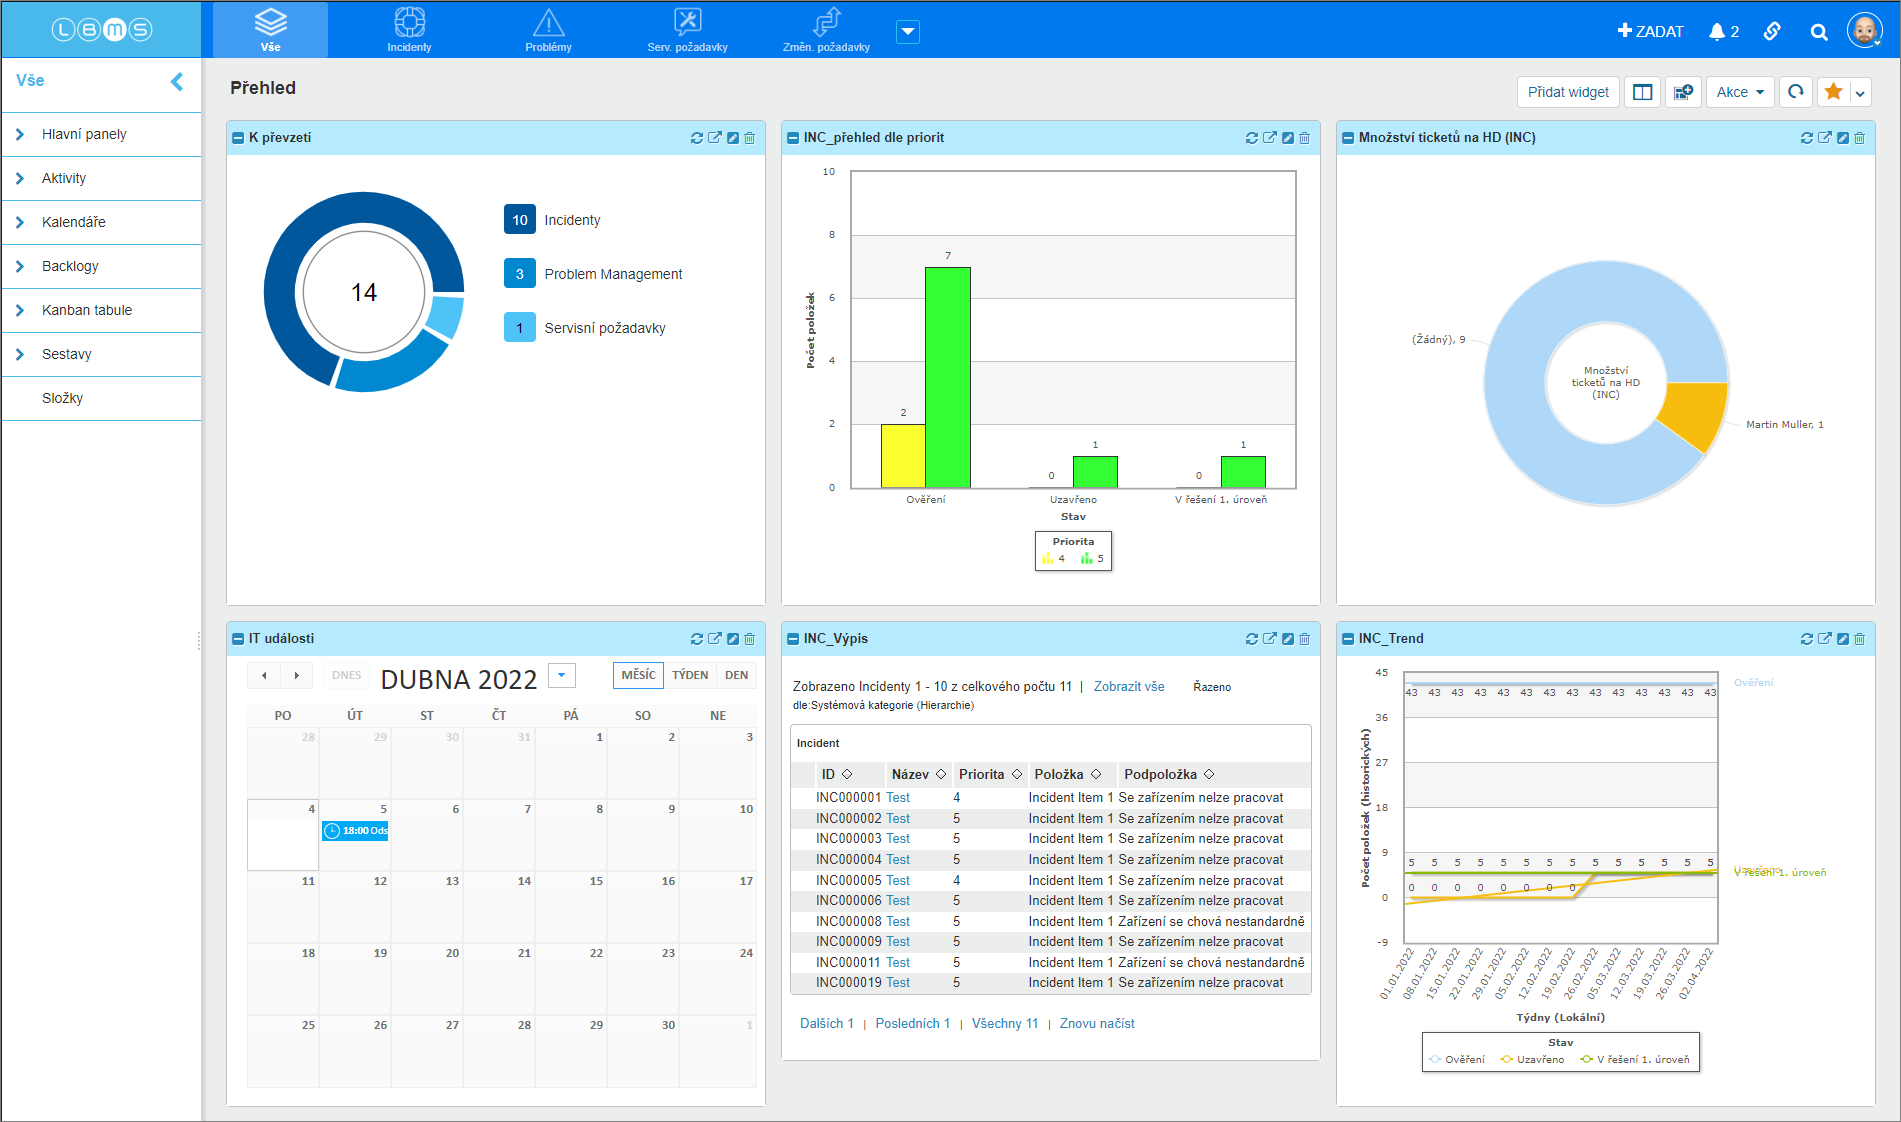1901x1122 pixels.
Task: Collapse the Vše sidebar panel
Action: [x=177, y=81]
